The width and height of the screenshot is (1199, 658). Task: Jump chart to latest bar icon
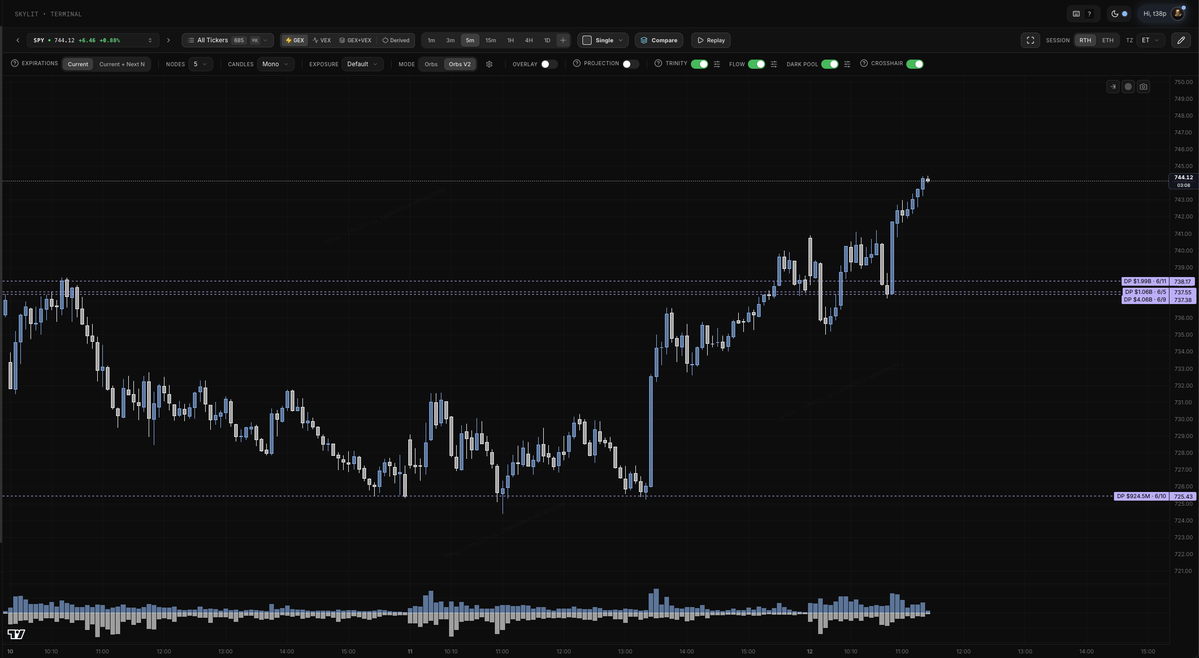[x=1113, y=86]
